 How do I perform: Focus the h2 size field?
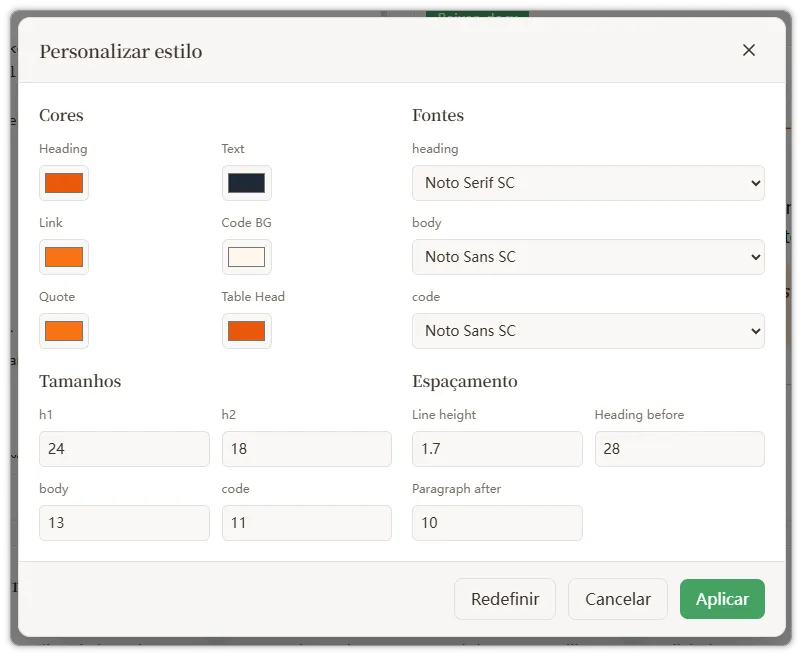click(307, 449)
